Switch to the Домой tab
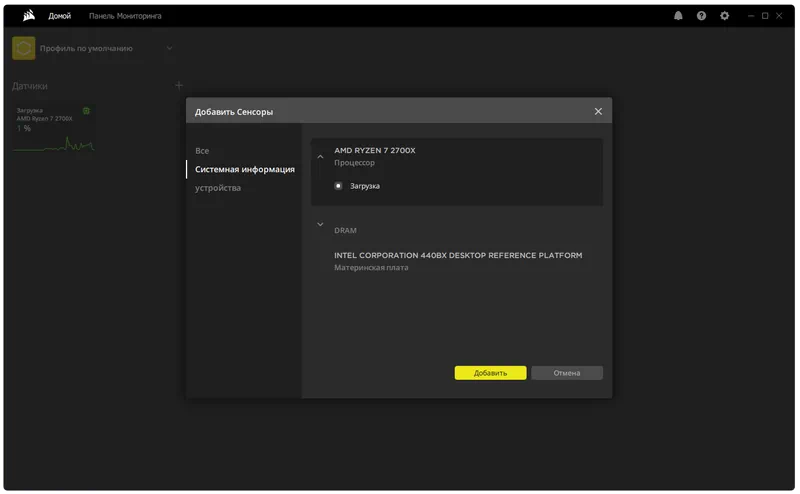The height and width of the screenshot is (494, 800). point(60,16)
